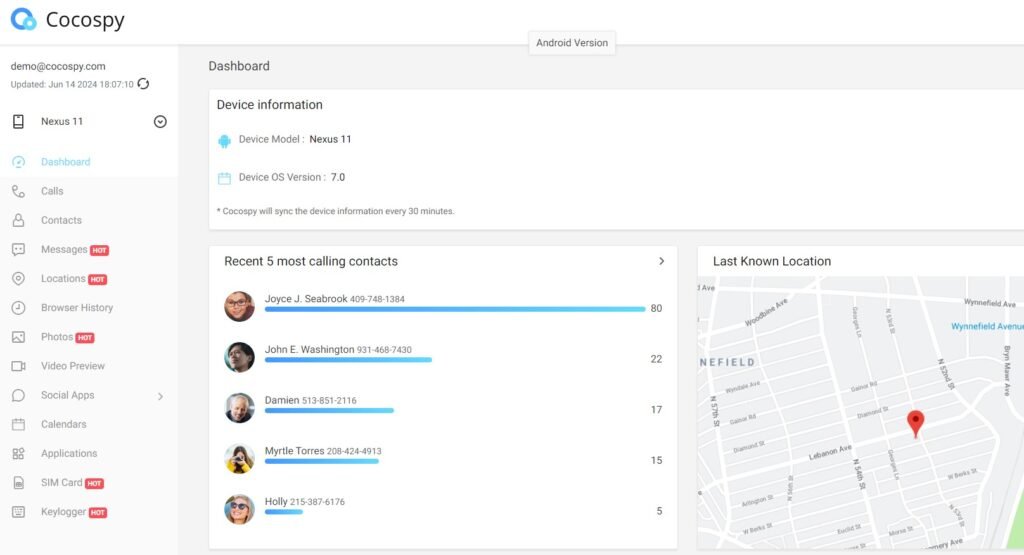1024x555 pixels.
Task: Click the SIM Card icon
Action: [x=18, y=483]
